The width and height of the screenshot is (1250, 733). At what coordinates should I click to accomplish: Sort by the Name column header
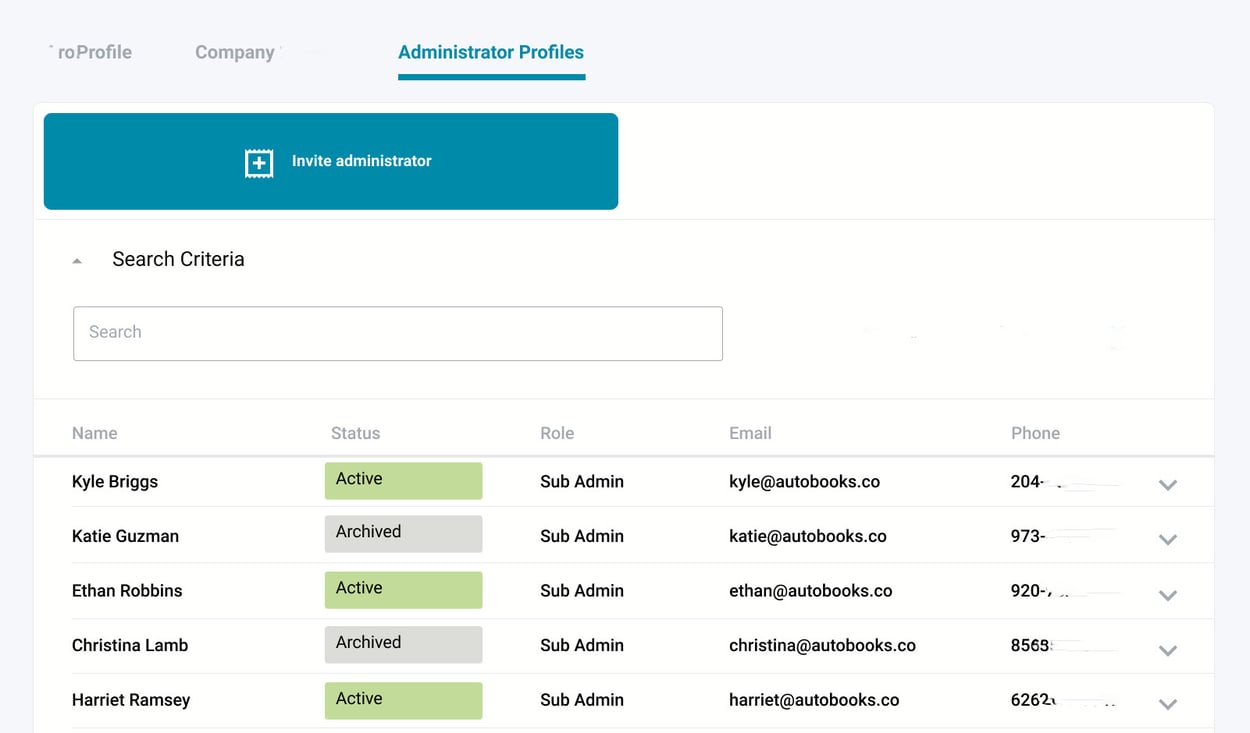point(94,433)
